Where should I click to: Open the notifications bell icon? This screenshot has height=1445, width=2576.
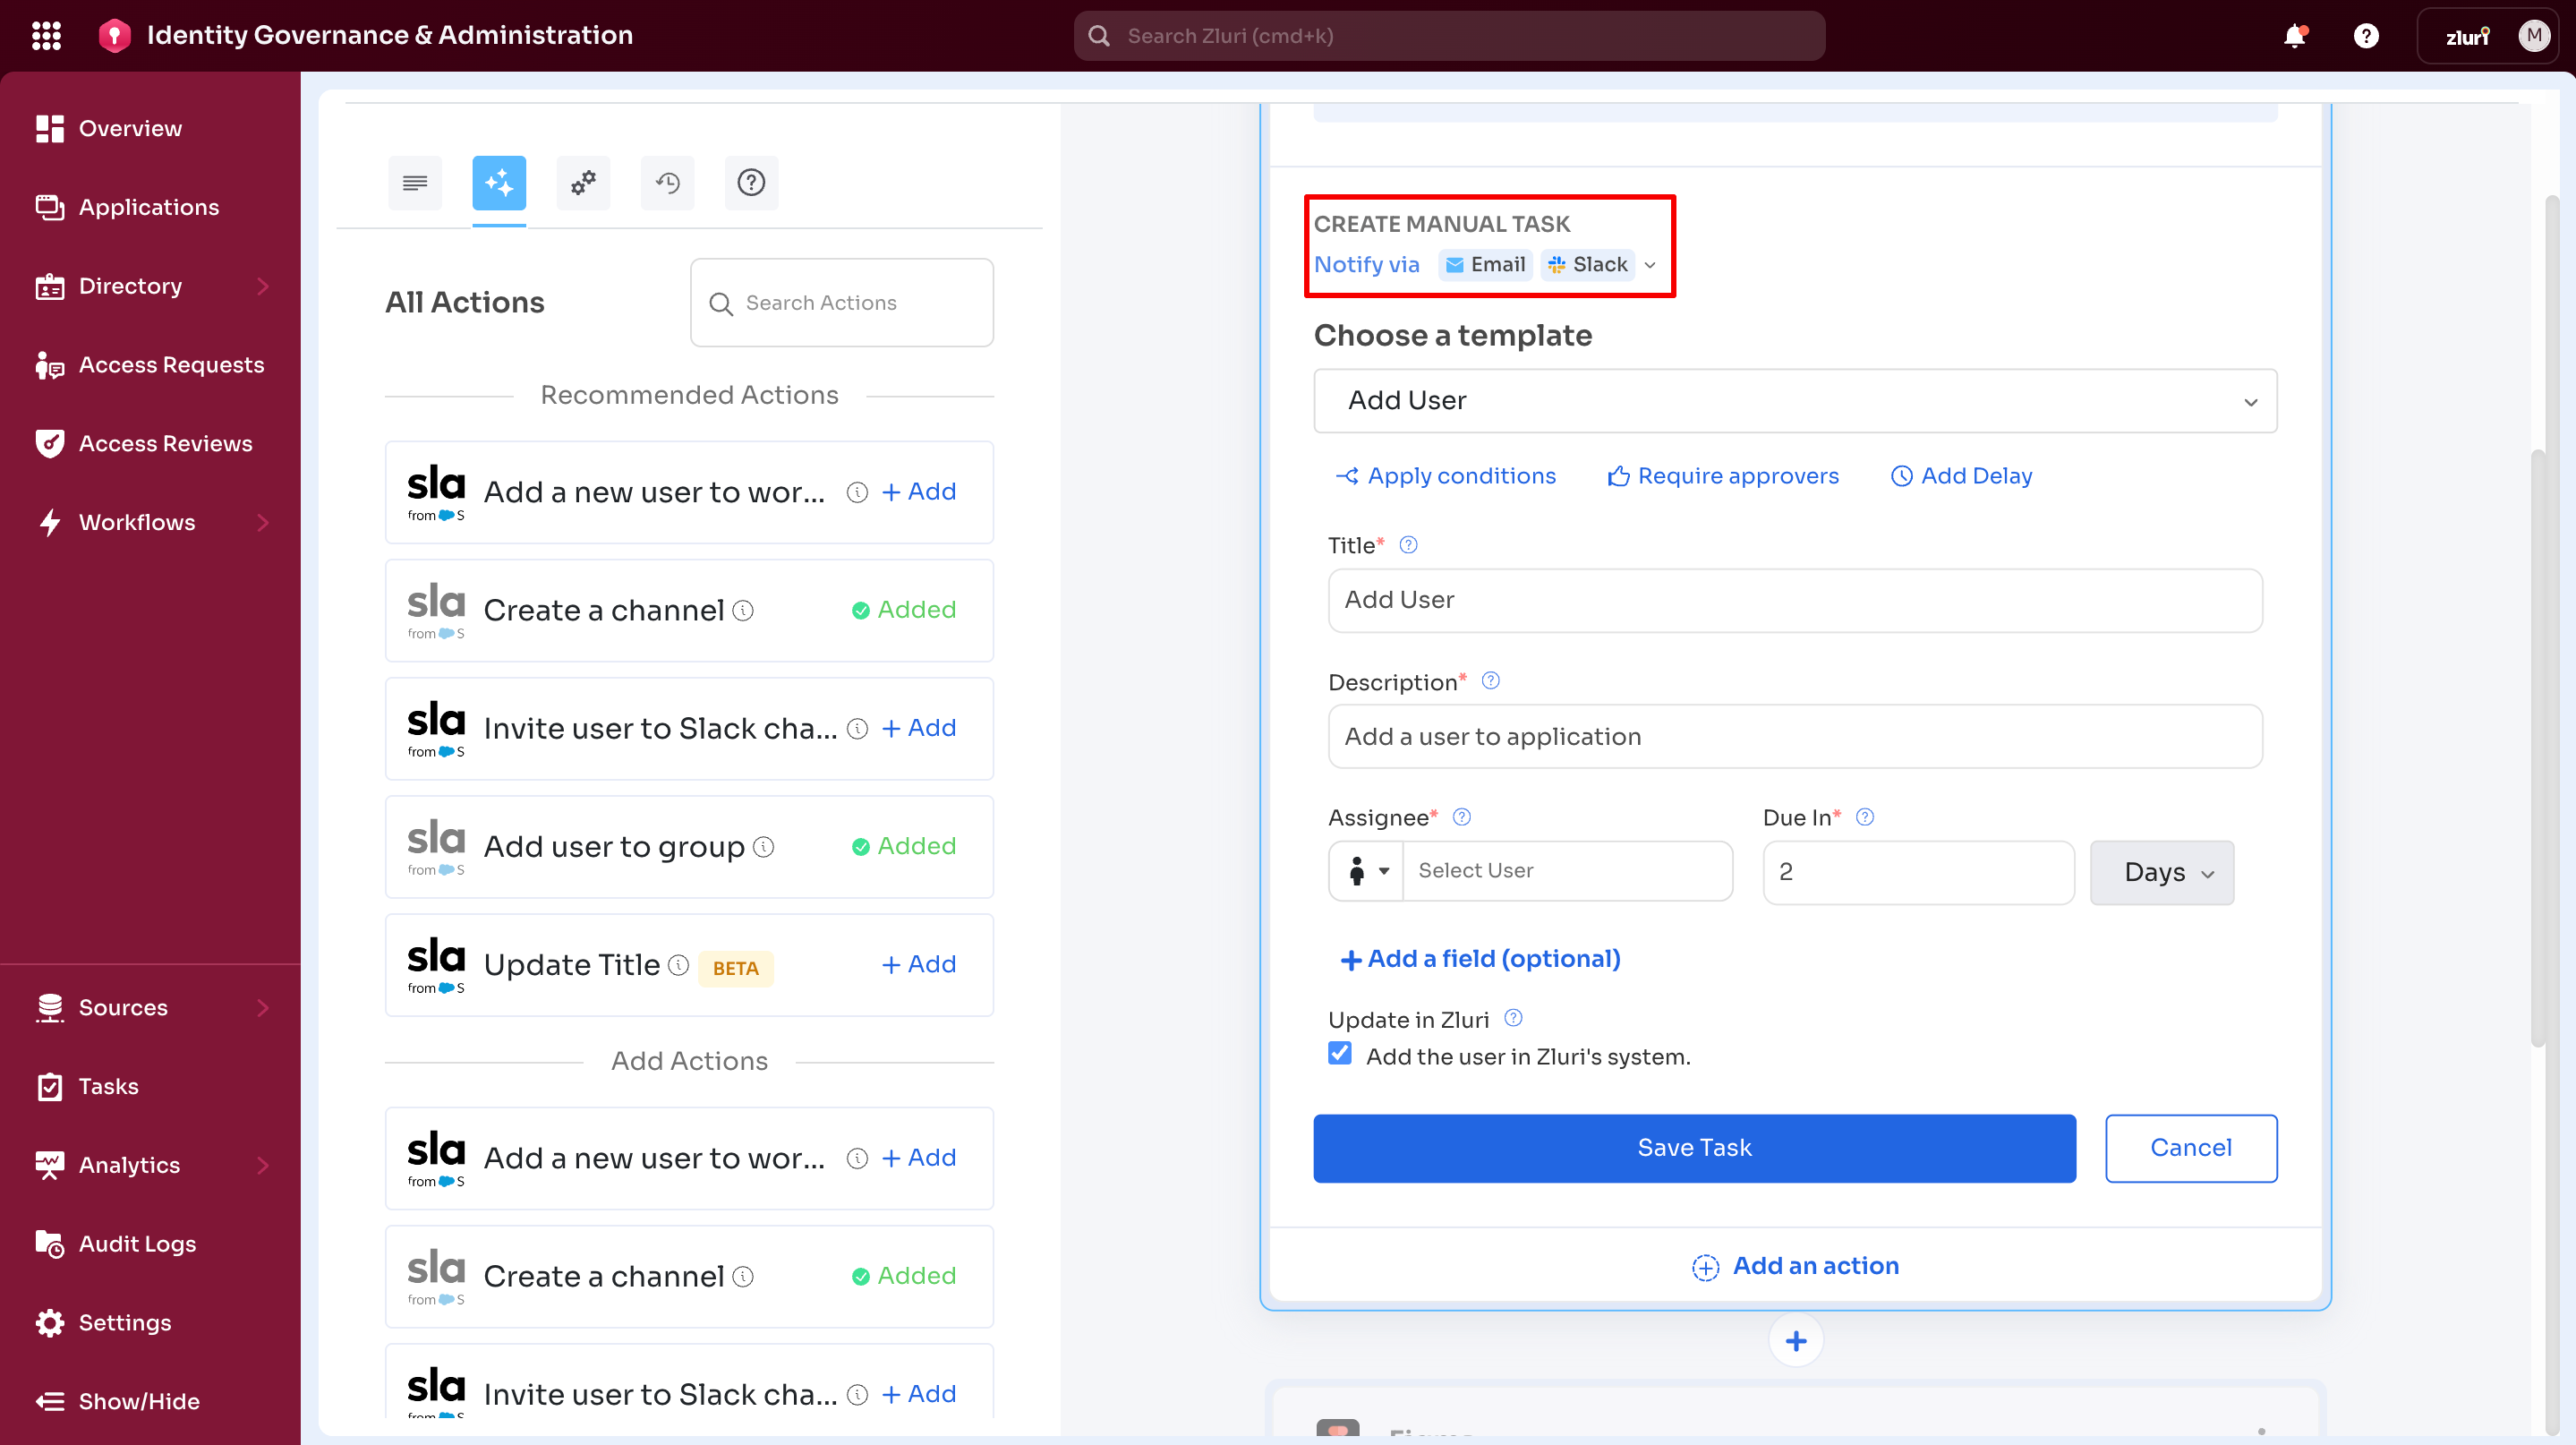[2294, 36]
